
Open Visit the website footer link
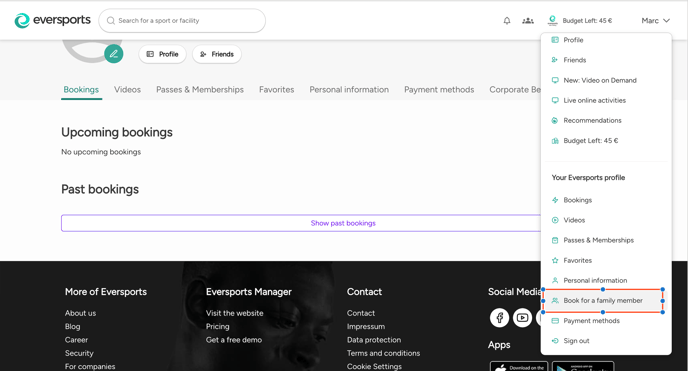pos(235,313)
